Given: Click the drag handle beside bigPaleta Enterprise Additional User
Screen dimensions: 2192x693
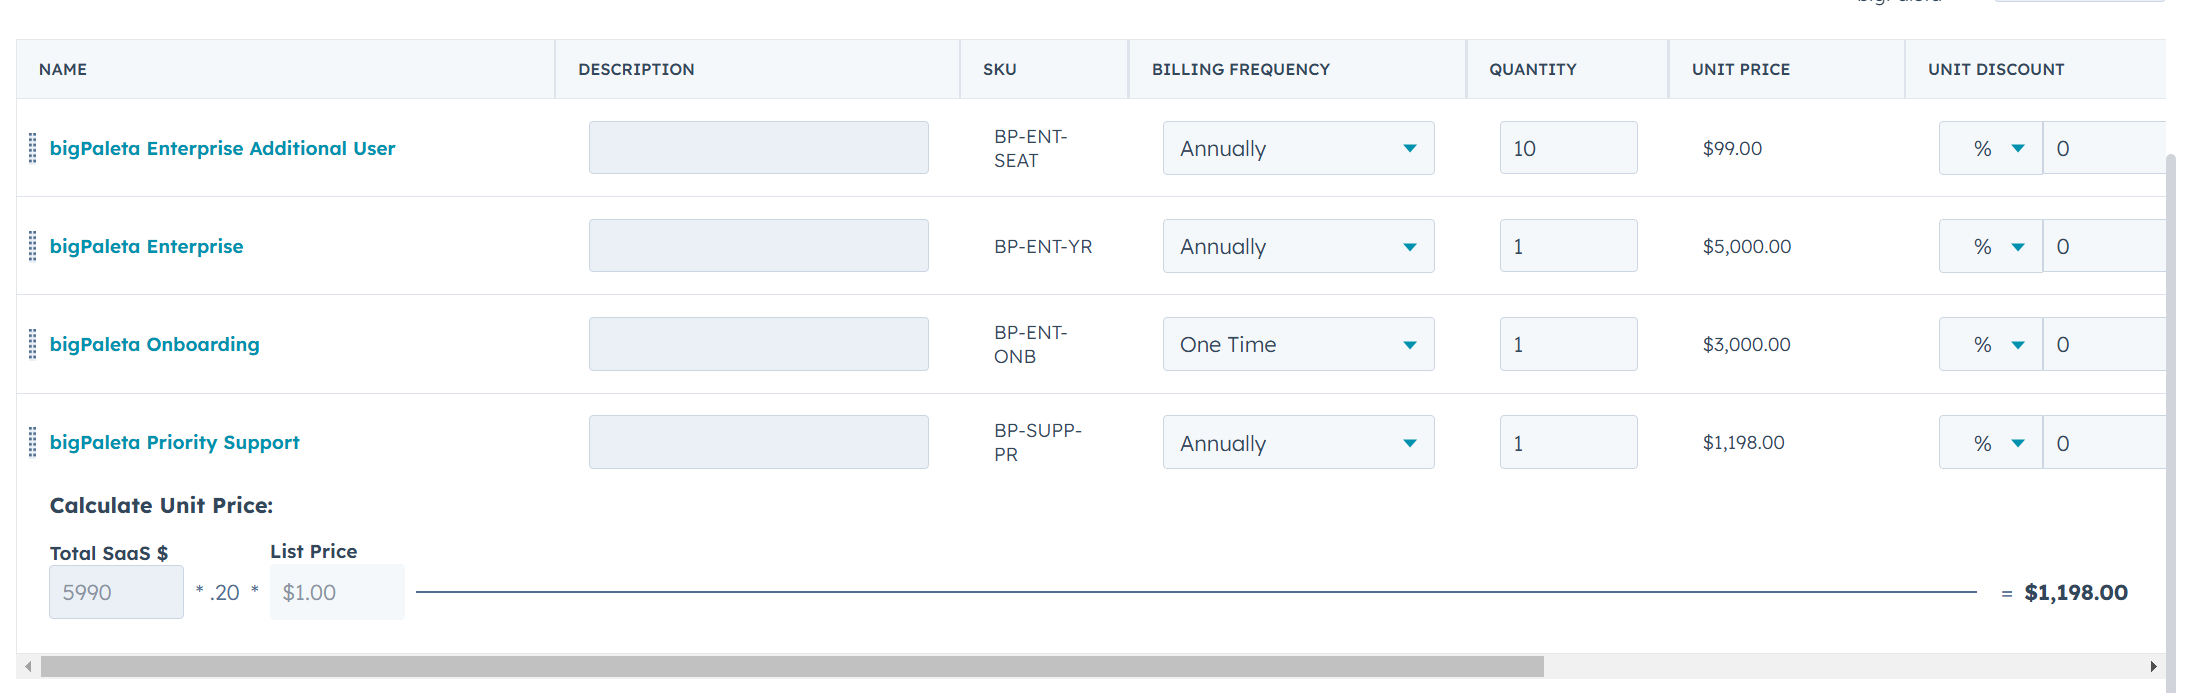Looking at the screenshot, I should pos(31,147).
